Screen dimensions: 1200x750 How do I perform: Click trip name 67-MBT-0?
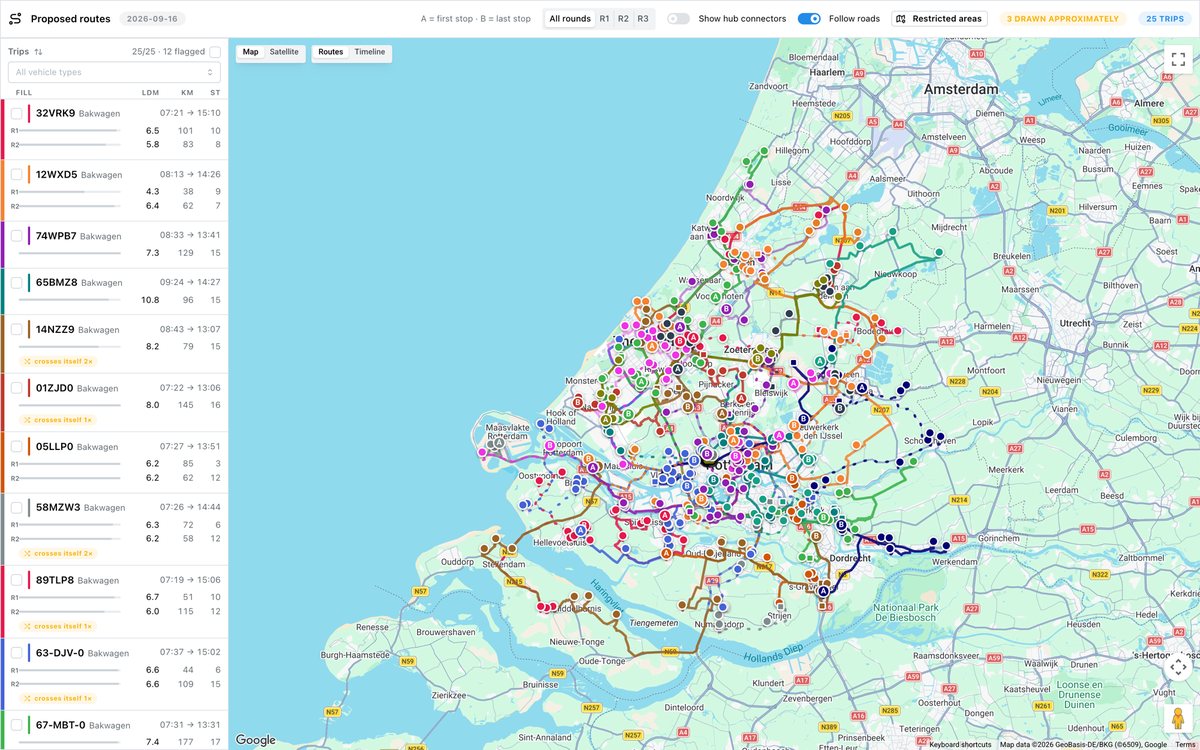(62, 726)
